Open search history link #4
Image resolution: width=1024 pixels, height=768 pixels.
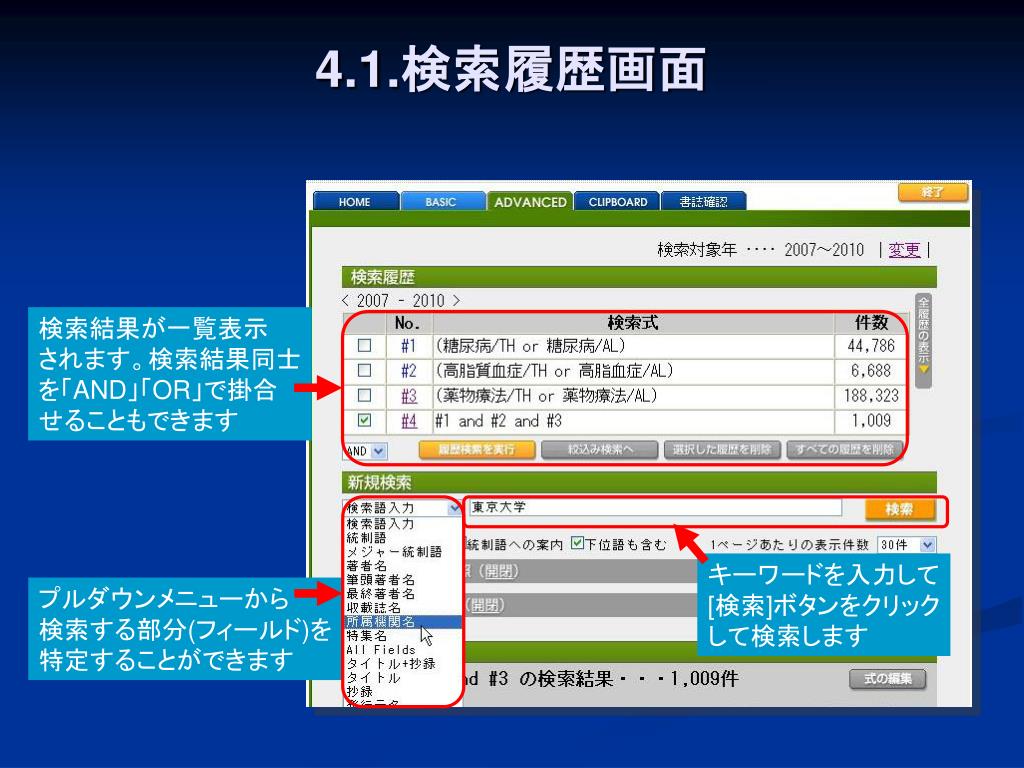pos(408,421)
